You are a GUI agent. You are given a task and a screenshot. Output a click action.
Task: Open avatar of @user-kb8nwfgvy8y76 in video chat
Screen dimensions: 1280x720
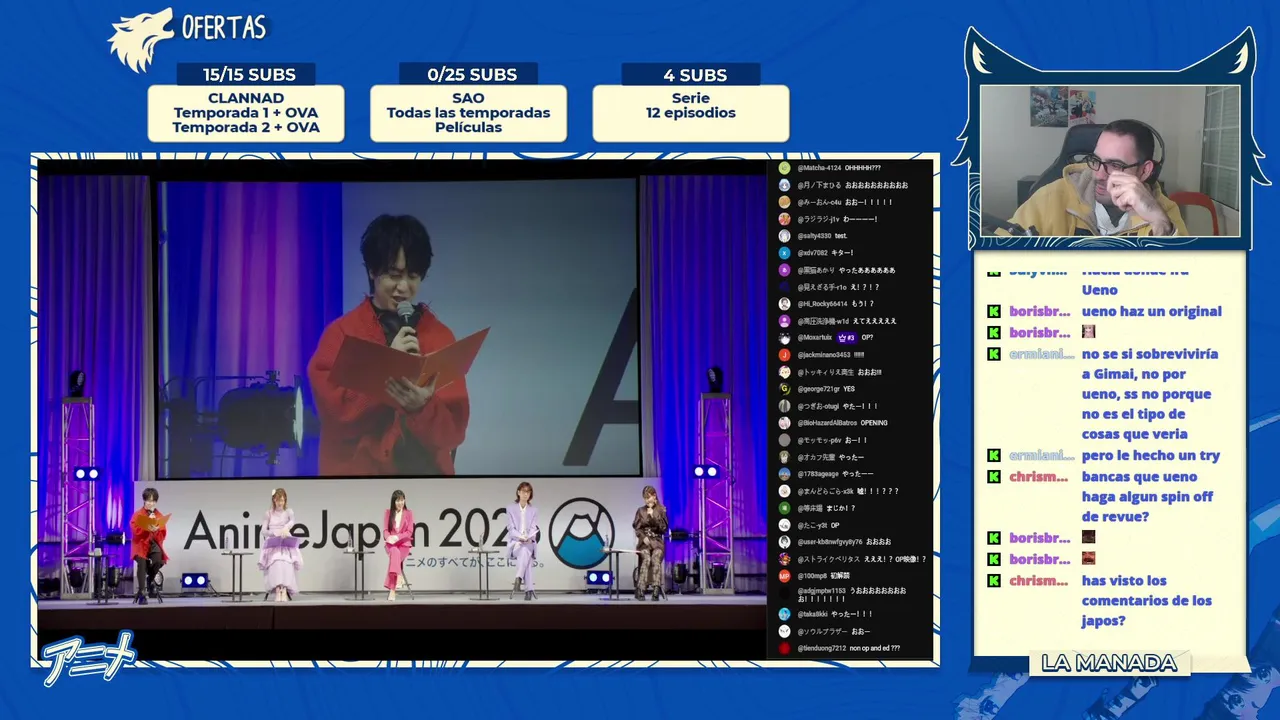785,542
